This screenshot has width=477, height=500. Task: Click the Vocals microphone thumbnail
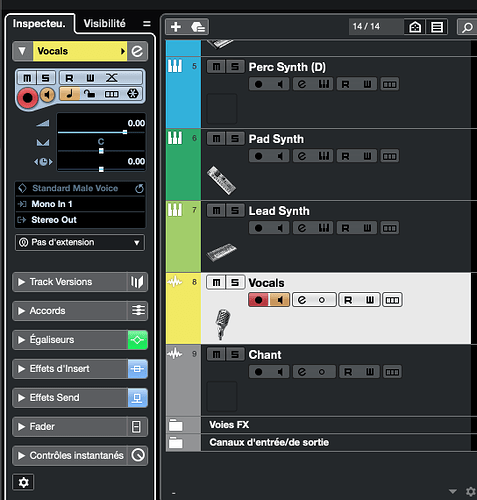[222, 324]
